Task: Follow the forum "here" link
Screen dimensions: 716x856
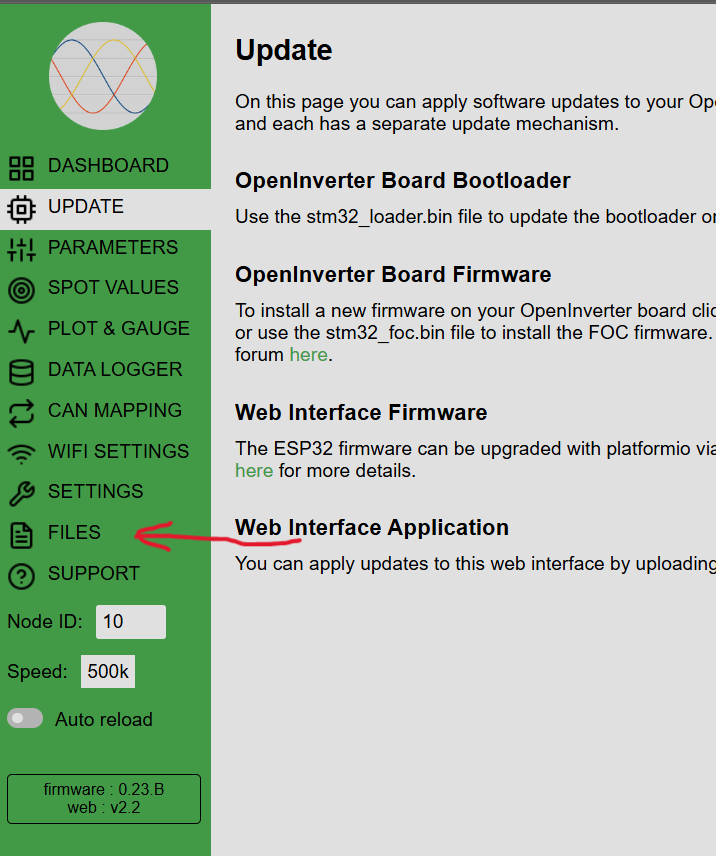Action: 308,355
